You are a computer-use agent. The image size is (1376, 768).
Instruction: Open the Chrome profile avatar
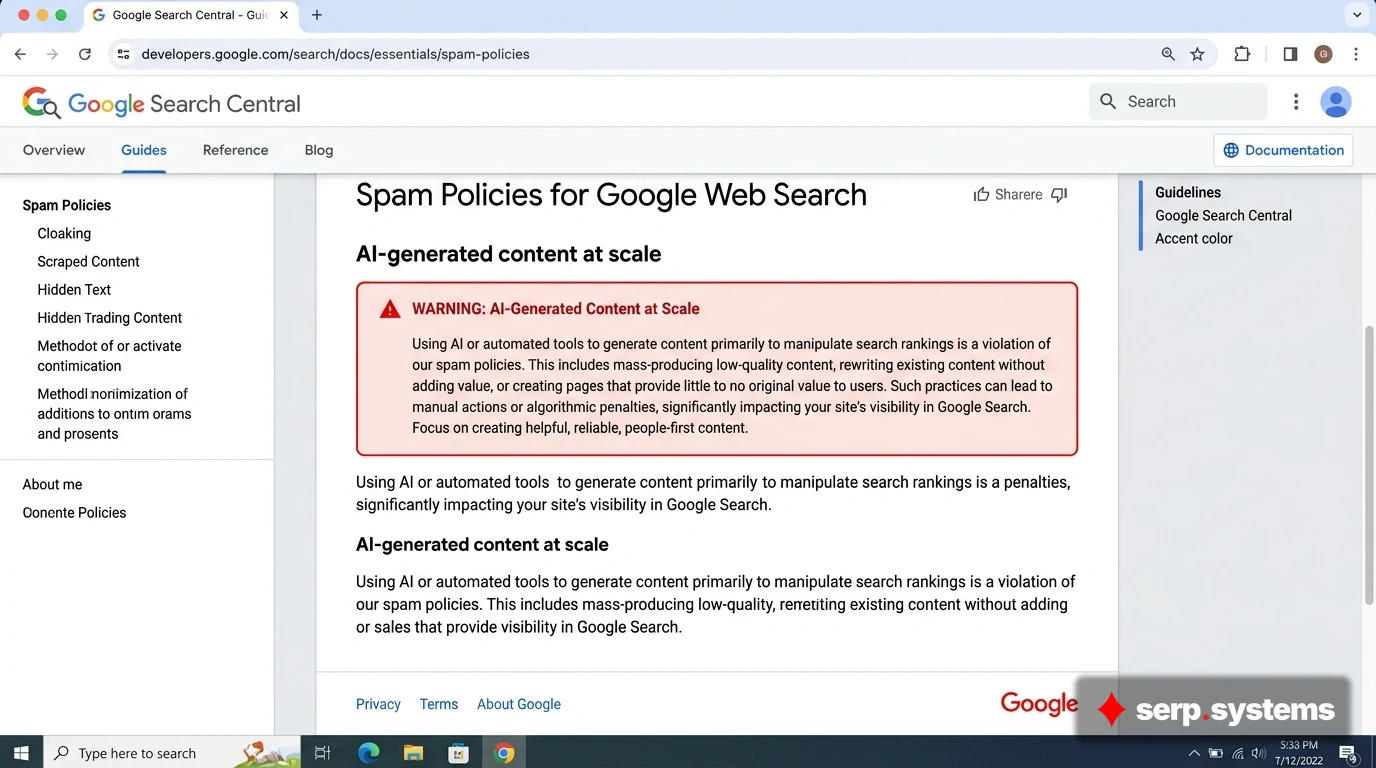(1323, 54)
